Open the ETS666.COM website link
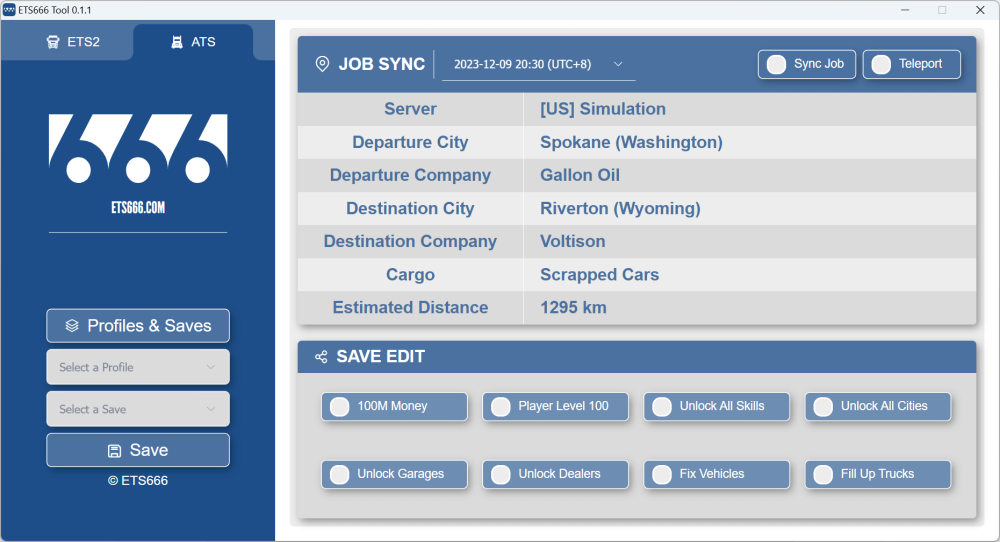The width and height of the screenshot is (1000, 542). pyautogui.click(x=138, y=209)
